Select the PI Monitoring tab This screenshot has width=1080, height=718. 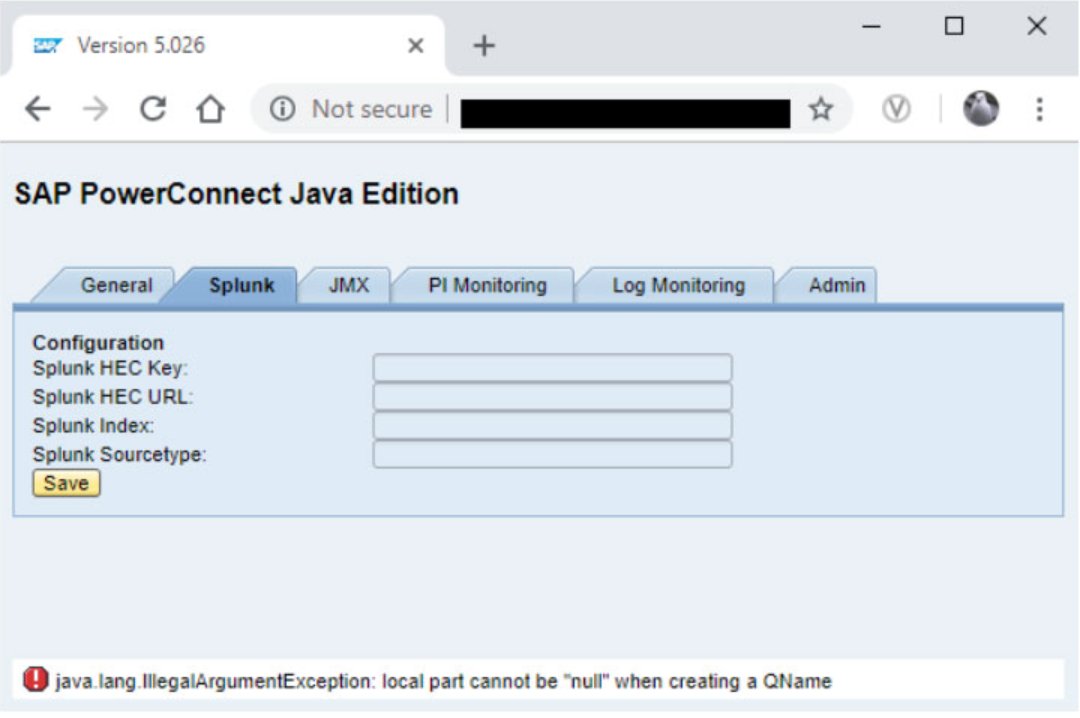[487, 285]
